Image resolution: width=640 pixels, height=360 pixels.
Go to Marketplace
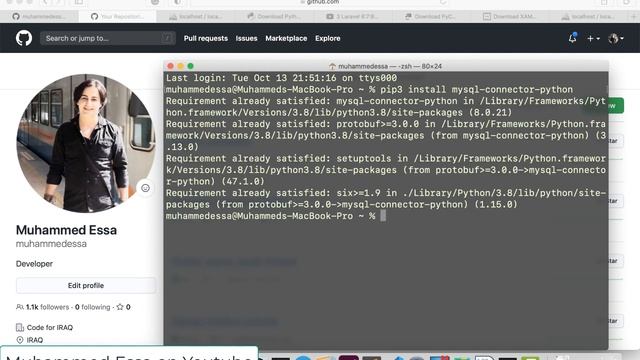click(286, 38)
